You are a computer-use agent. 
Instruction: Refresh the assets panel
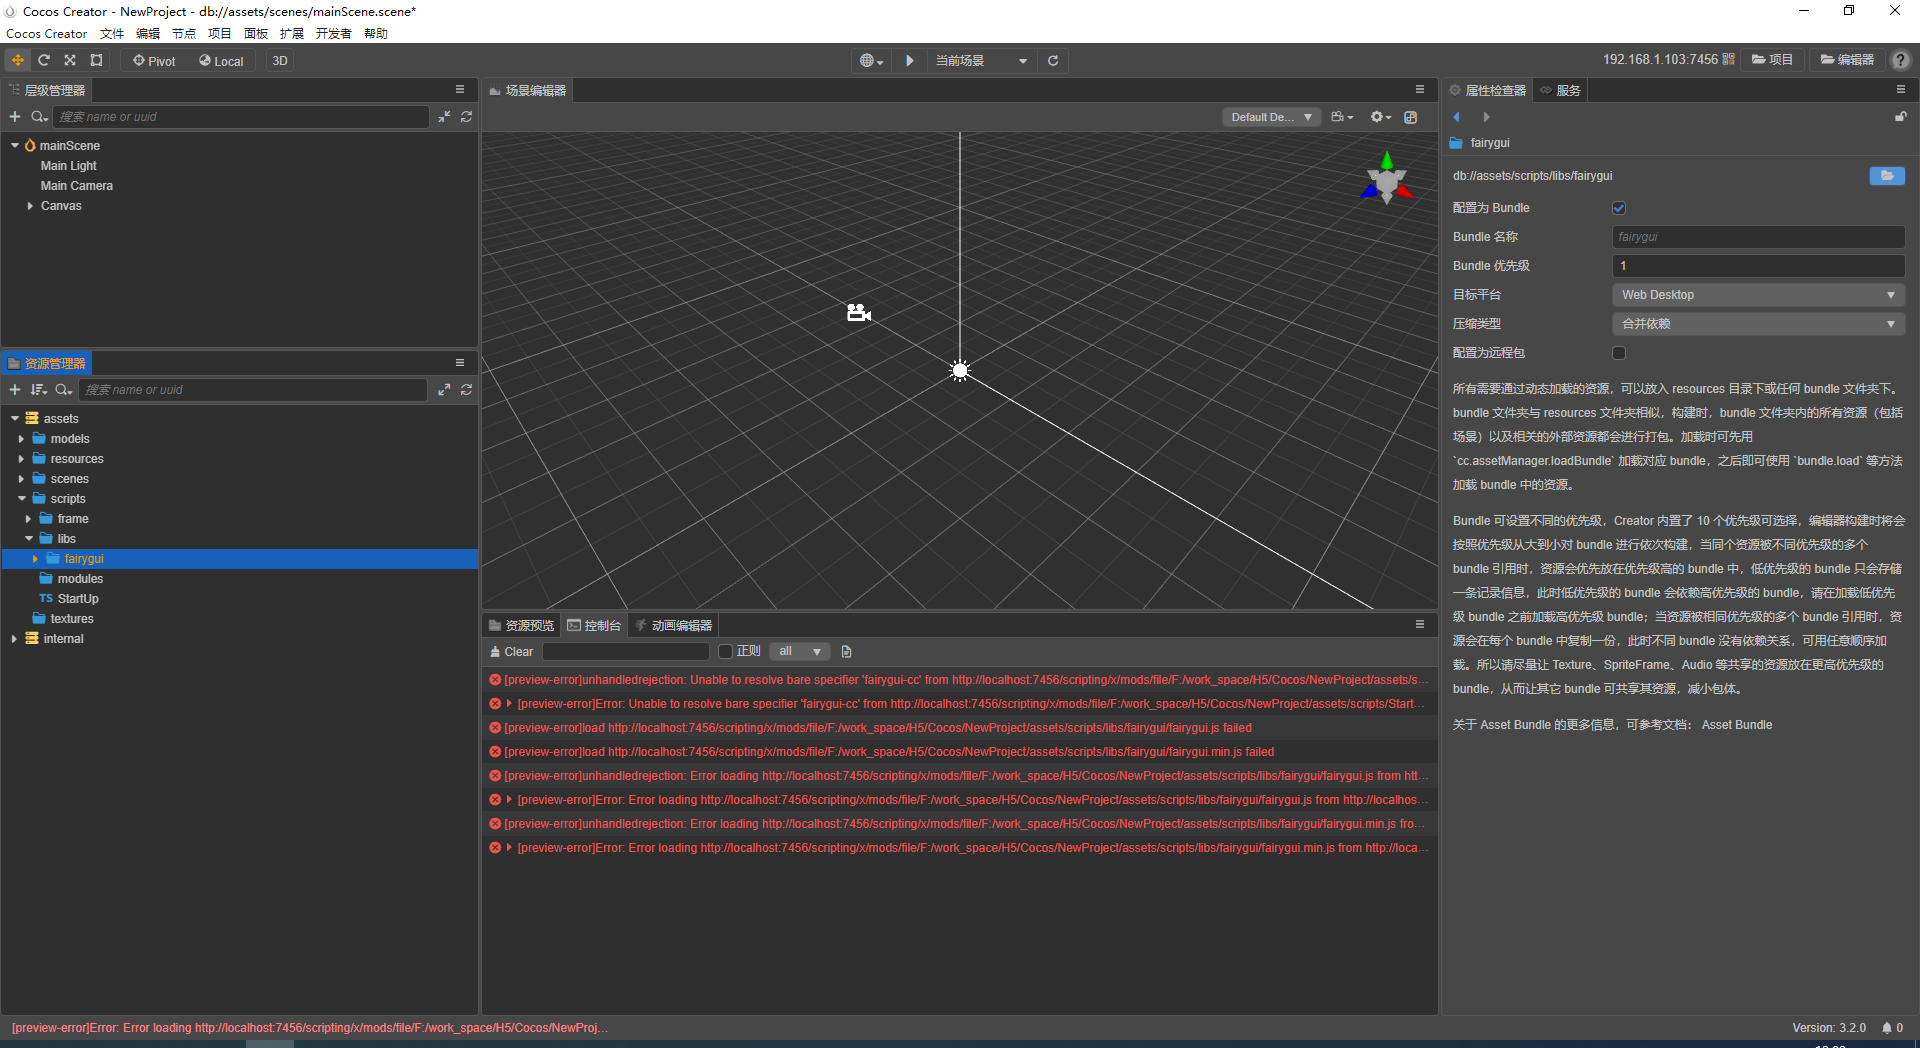pos(466,390)
